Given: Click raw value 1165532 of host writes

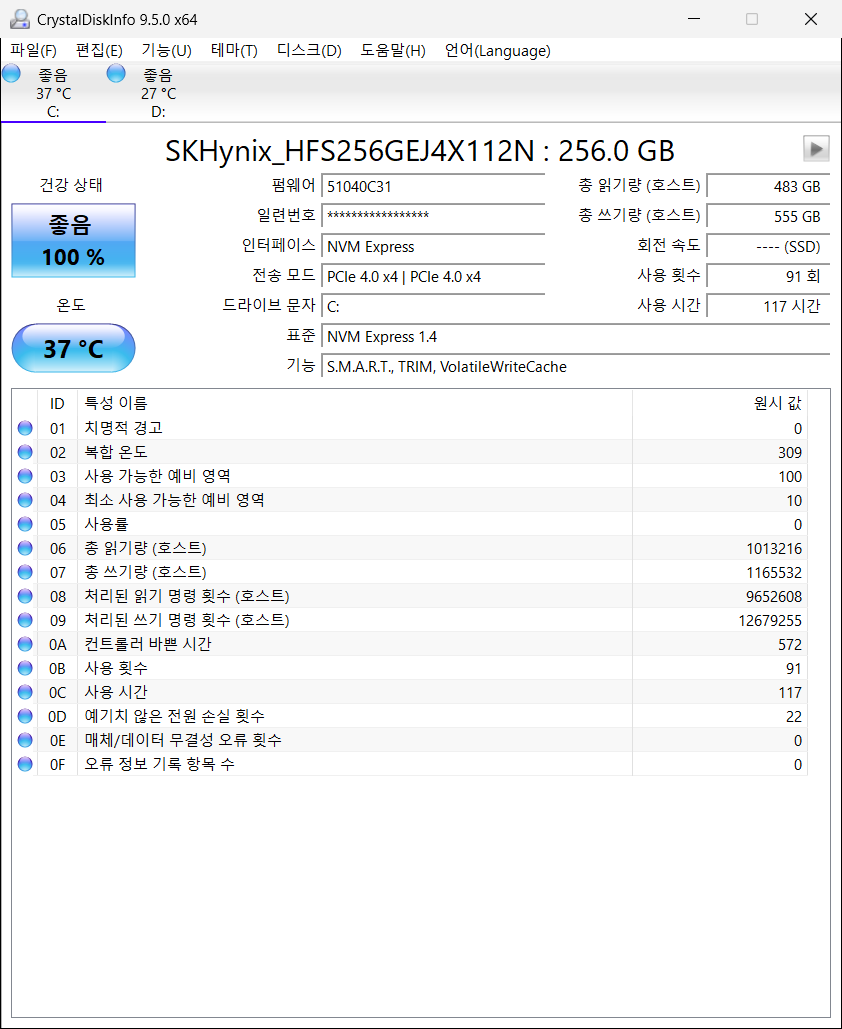Looking at the screenshot, I should [x=774, y=573].
